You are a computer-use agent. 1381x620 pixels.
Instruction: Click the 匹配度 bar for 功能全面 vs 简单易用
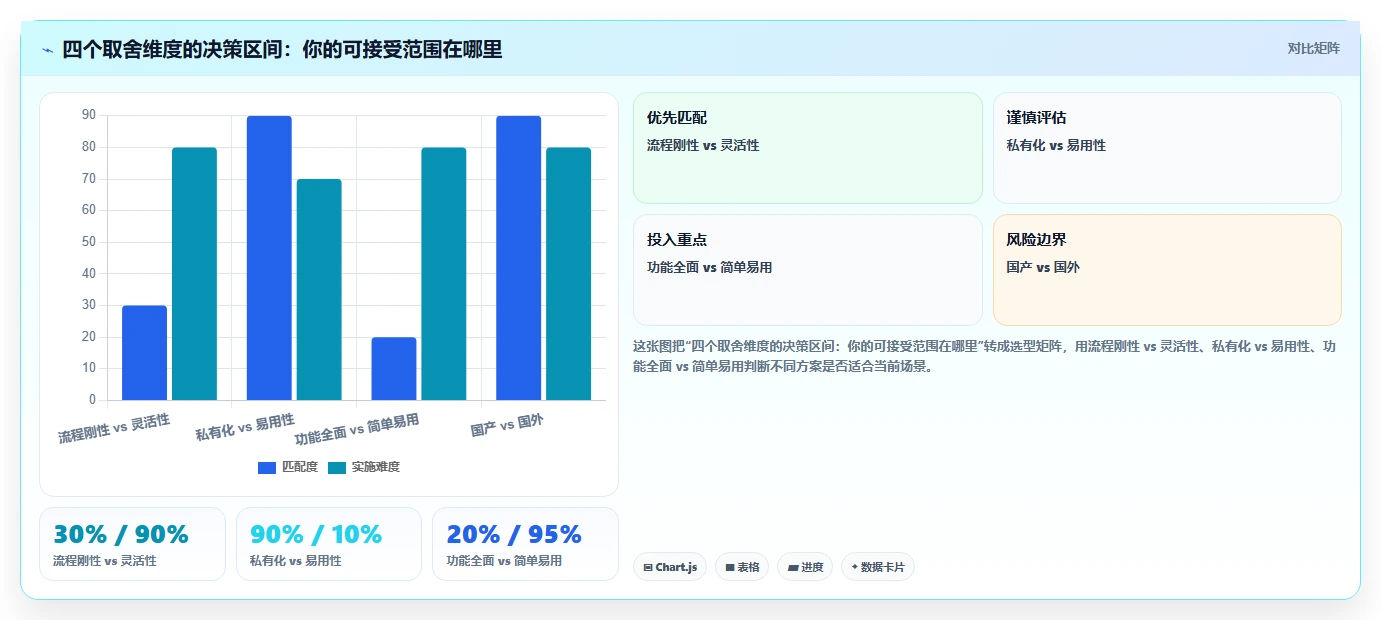coord(393,369)
